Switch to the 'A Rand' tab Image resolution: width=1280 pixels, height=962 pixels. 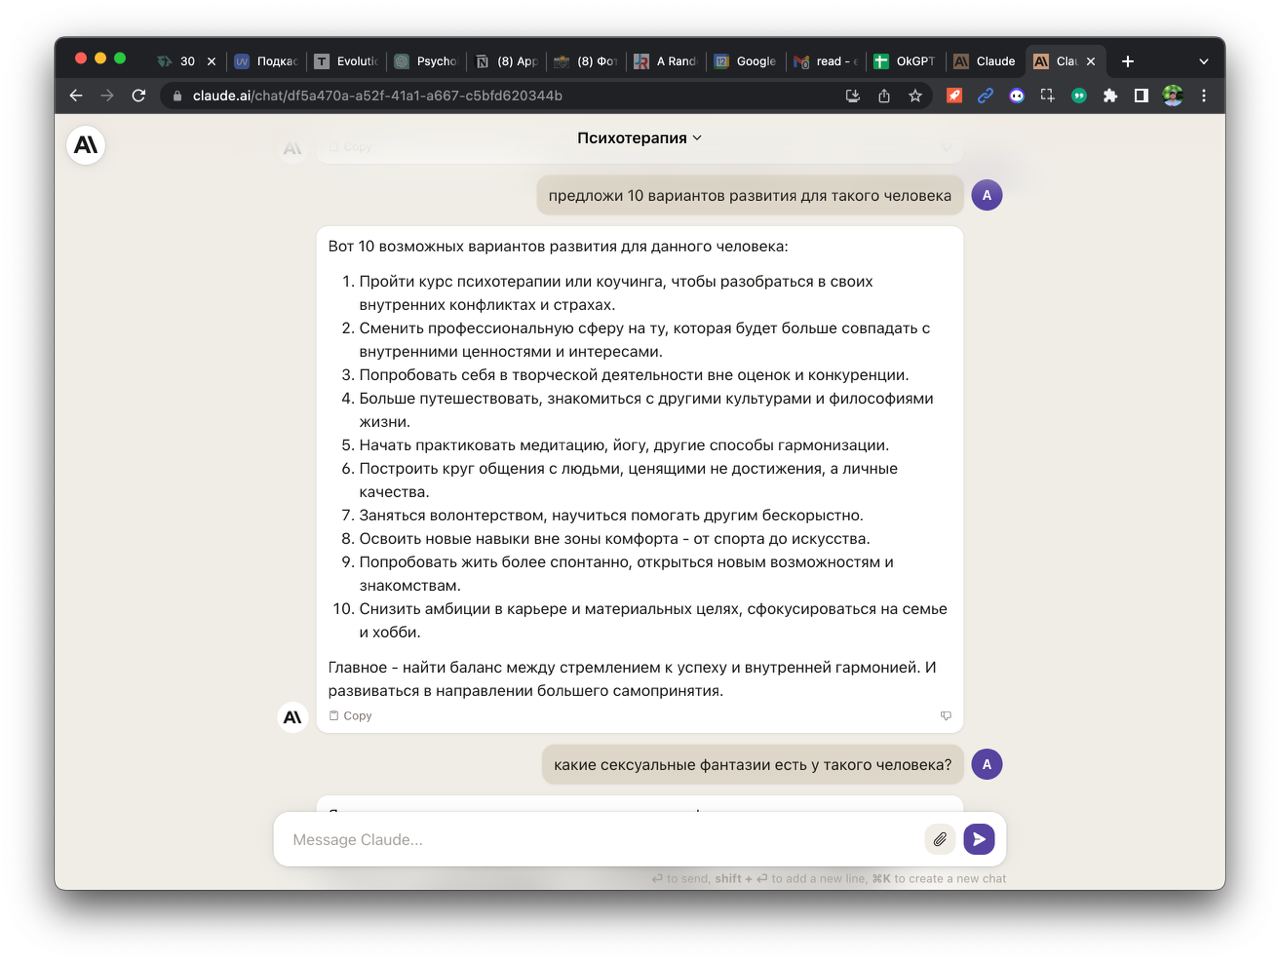[x=667, y=61]
